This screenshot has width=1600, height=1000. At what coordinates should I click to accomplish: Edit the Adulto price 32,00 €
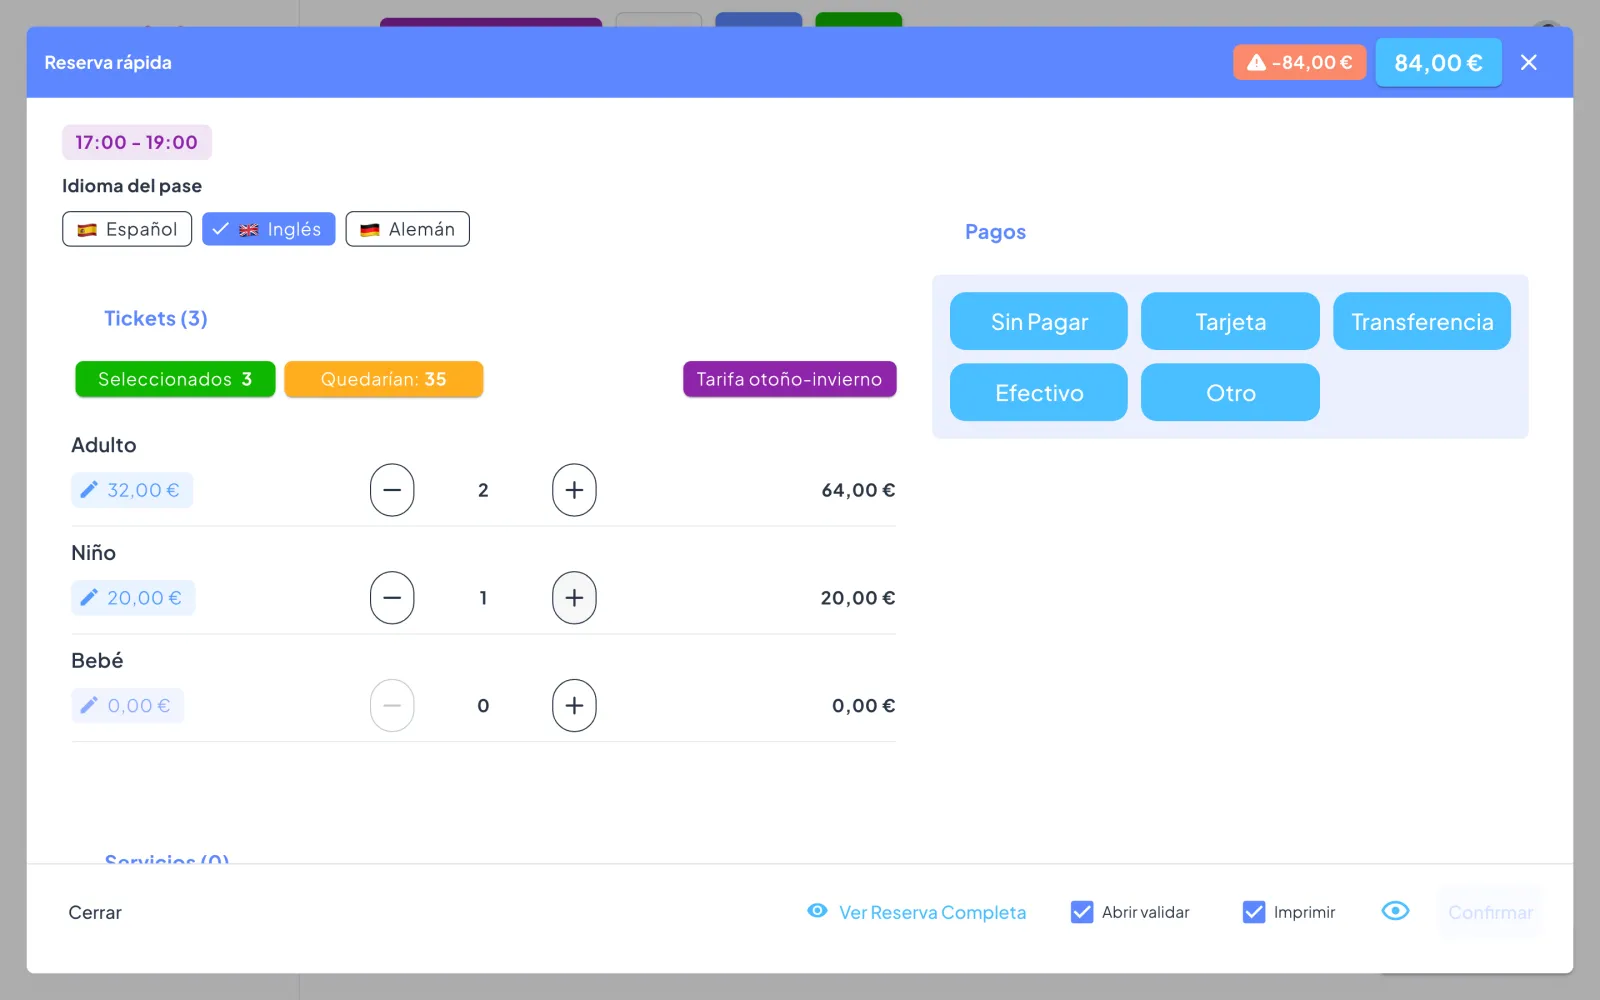[132, 490]
